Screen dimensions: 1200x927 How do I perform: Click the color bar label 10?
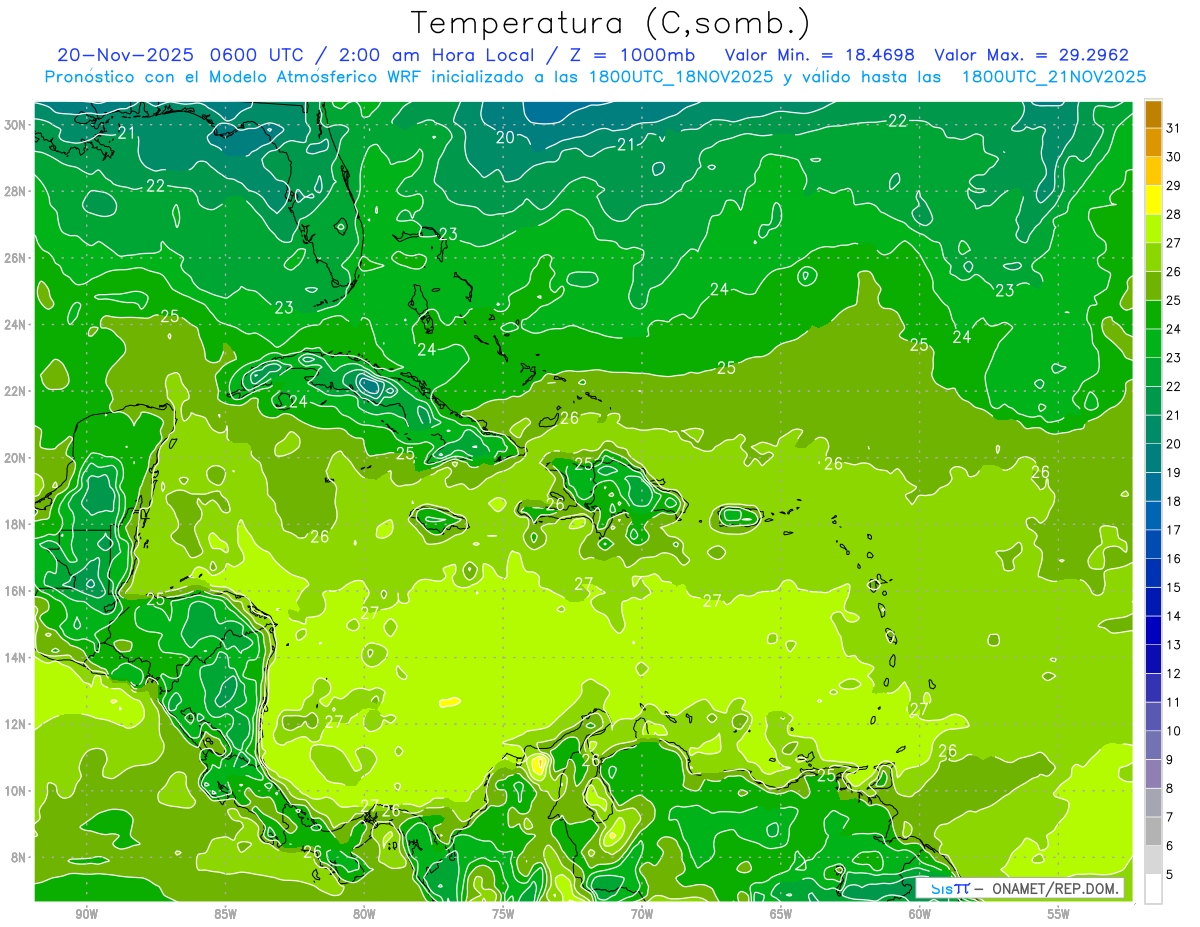1174,731
